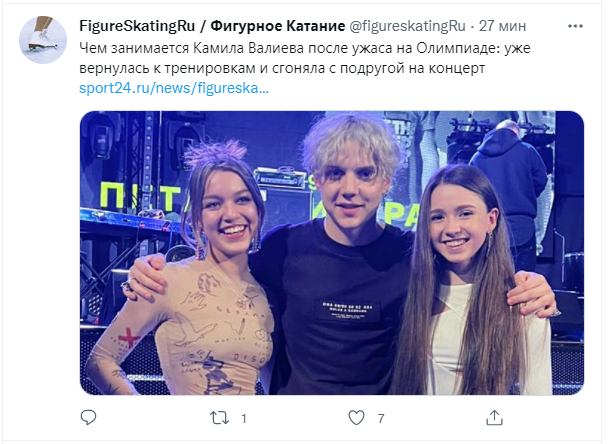Click the FigureSkatingRu display name
This screenshot has height=444, width=609.
pos(137,26)
